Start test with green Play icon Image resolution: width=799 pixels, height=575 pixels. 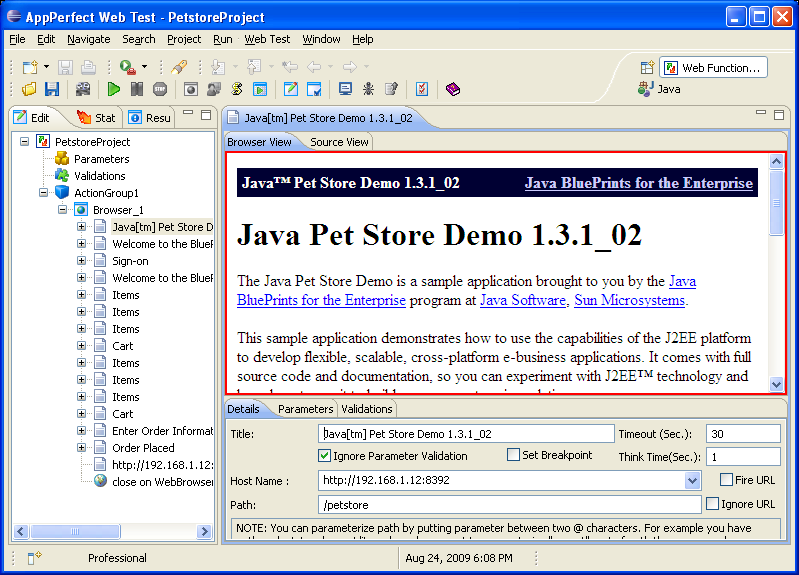[x=114, y=89]
